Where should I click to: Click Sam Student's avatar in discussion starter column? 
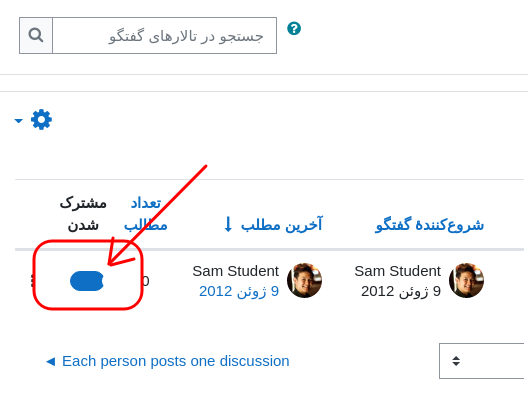pos(466,280)
